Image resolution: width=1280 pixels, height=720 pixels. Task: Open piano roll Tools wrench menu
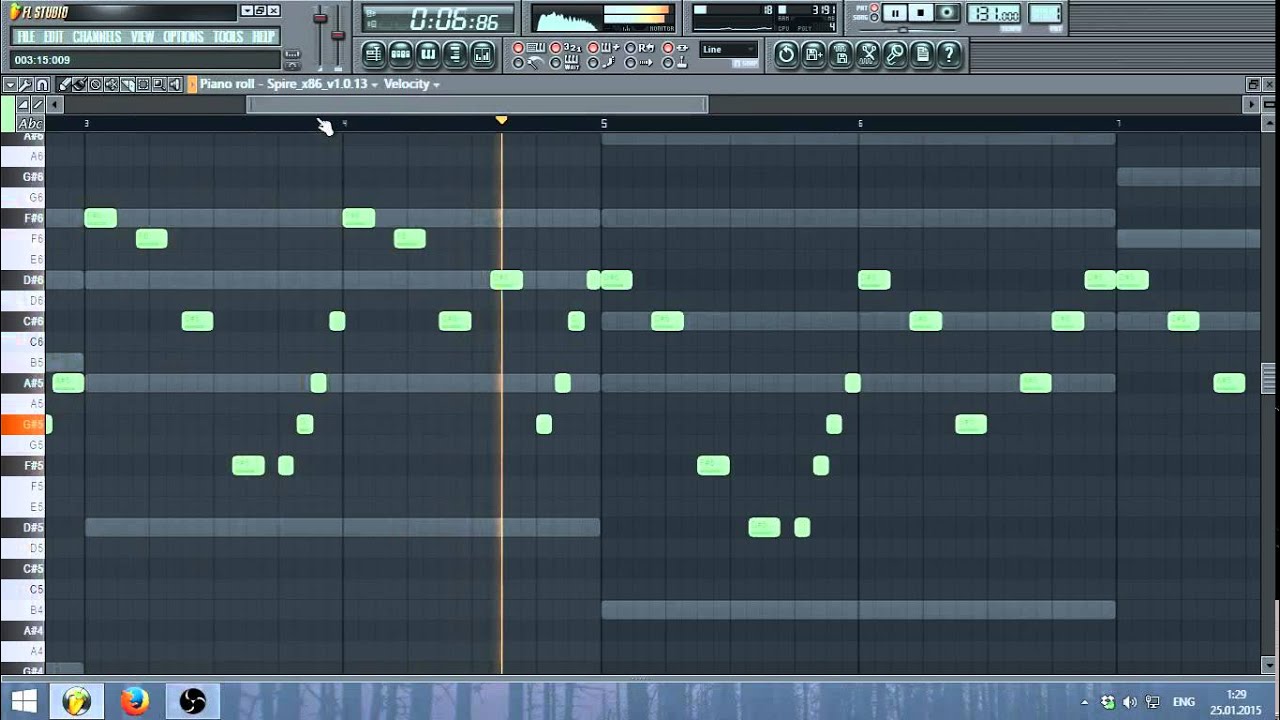(x=26, y=85)
